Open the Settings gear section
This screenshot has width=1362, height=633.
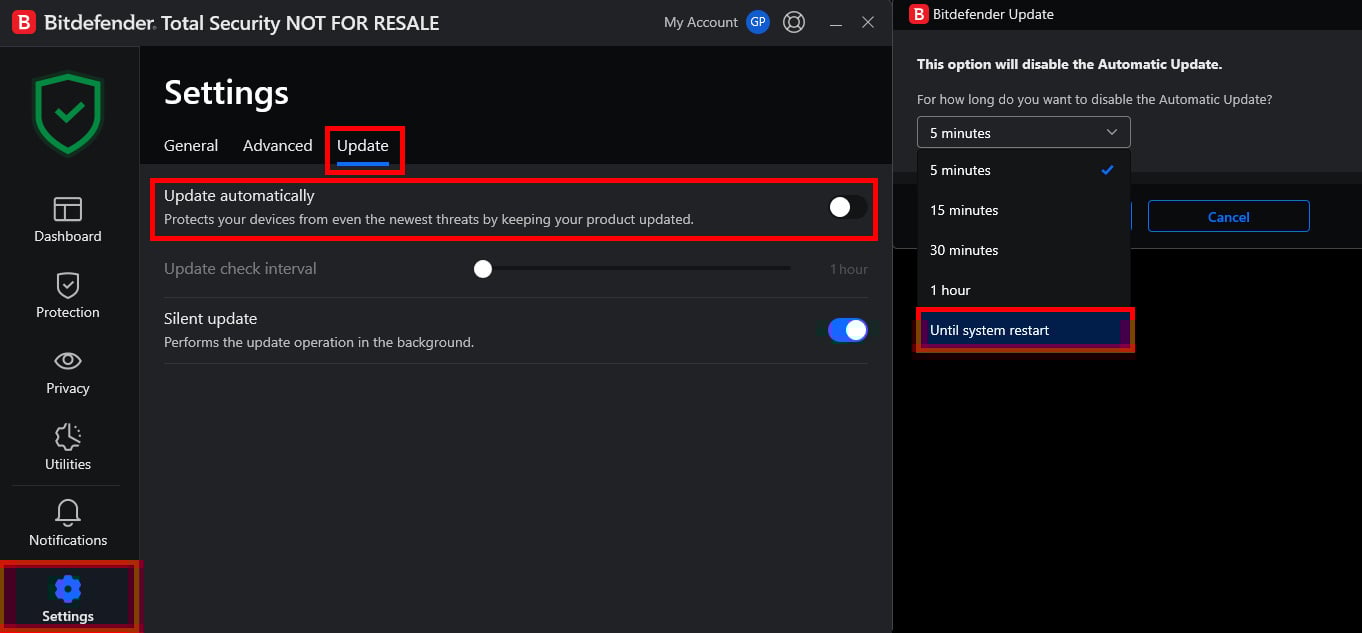(x=68, y=598)
